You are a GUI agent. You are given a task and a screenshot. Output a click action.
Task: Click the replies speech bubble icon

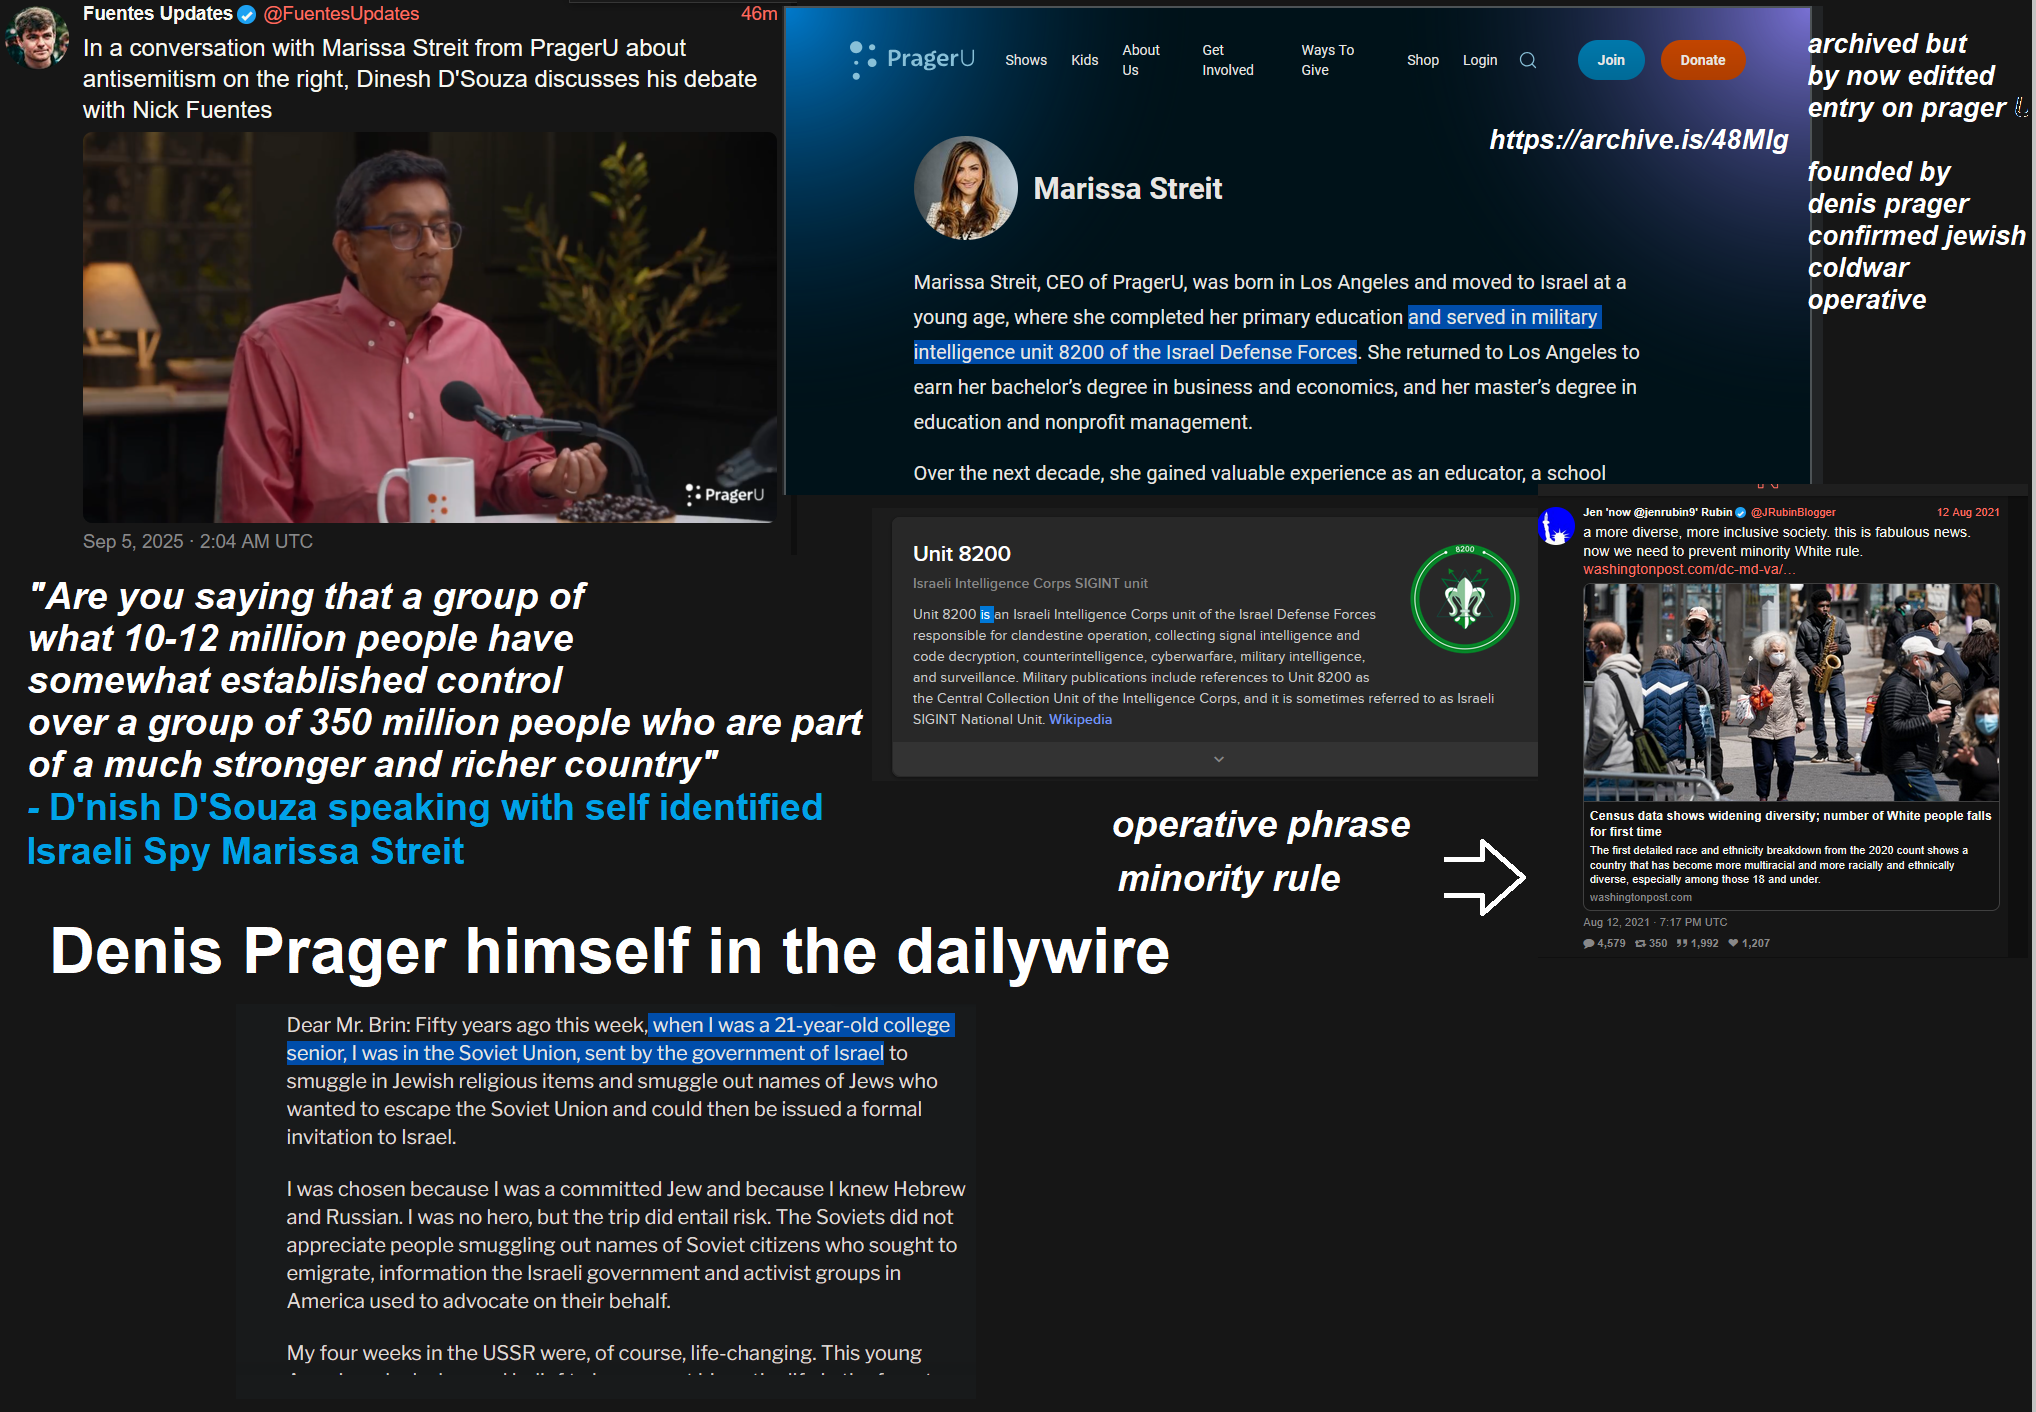(x=1588, y=943)
